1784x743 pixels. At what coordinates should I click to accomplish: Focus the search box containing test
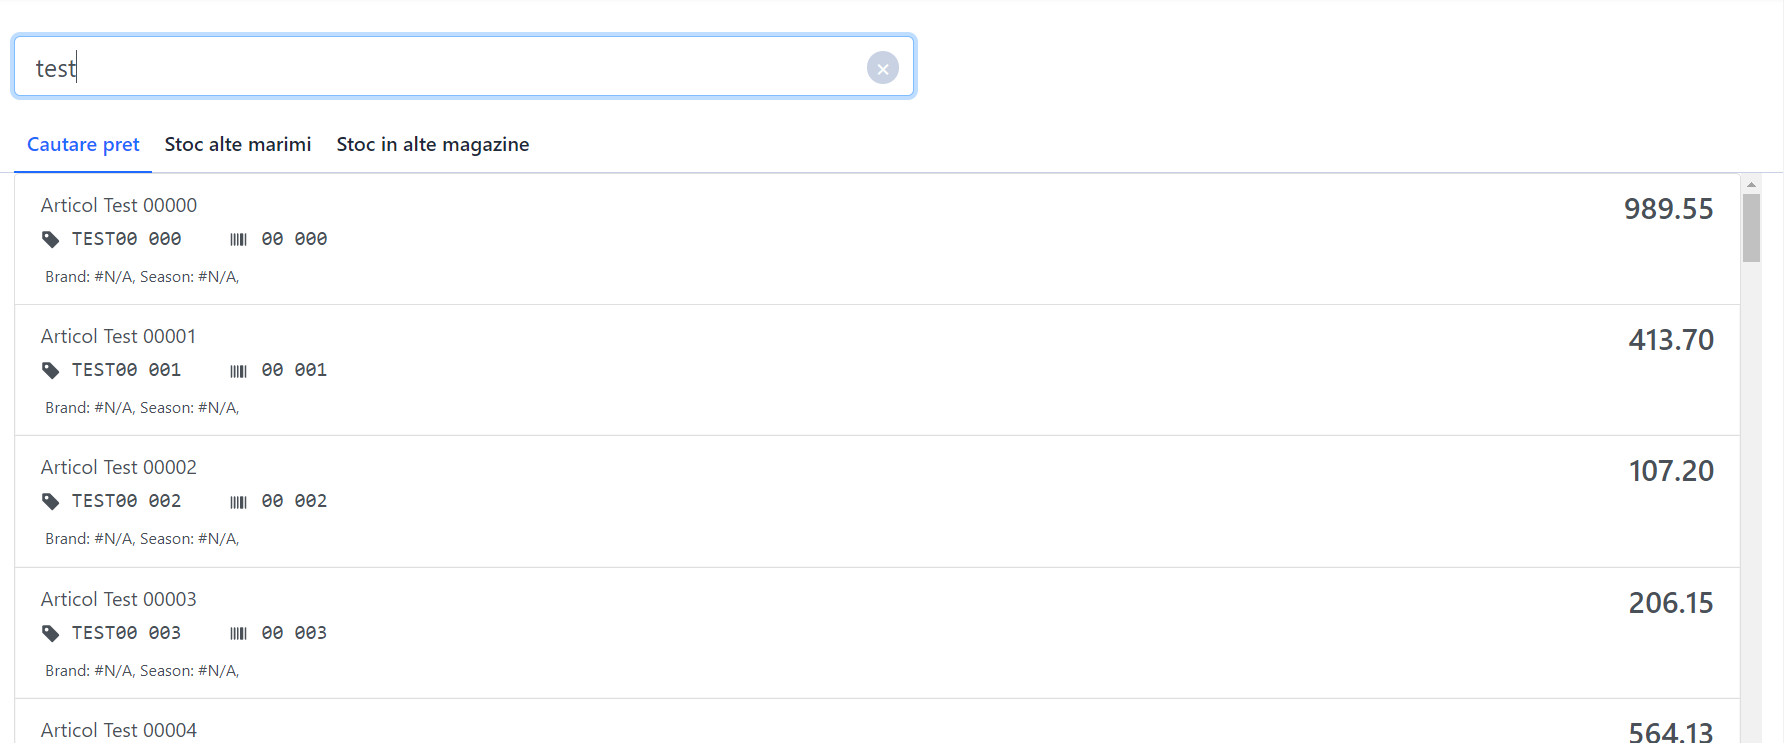(x=464, y=67)
